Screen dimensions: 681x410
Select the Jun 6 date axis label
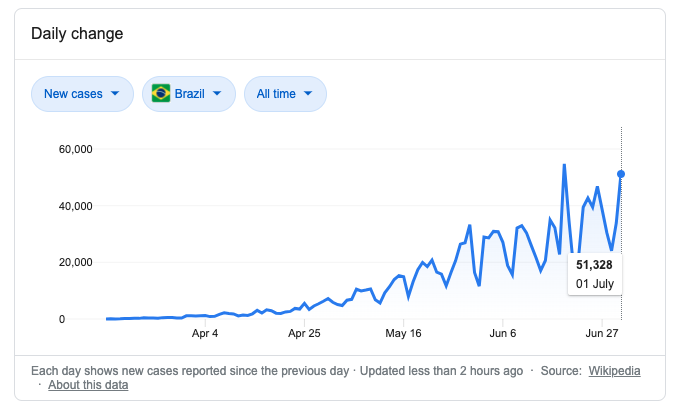[504, 334]
